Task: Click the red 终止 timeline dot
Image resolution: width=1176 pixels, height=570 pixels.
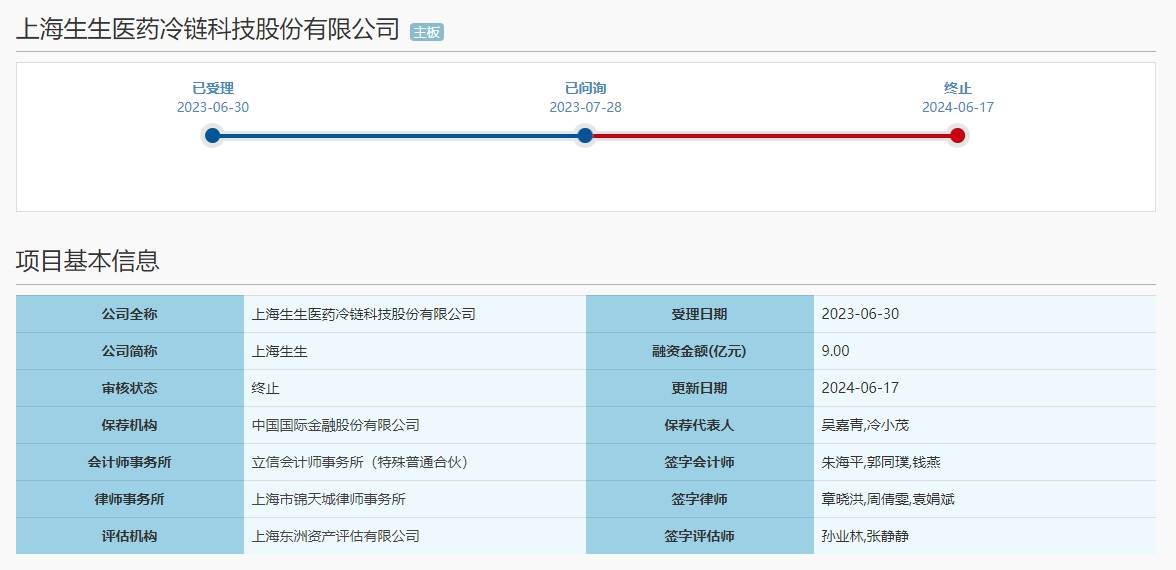Action: (x=957, y=135)
